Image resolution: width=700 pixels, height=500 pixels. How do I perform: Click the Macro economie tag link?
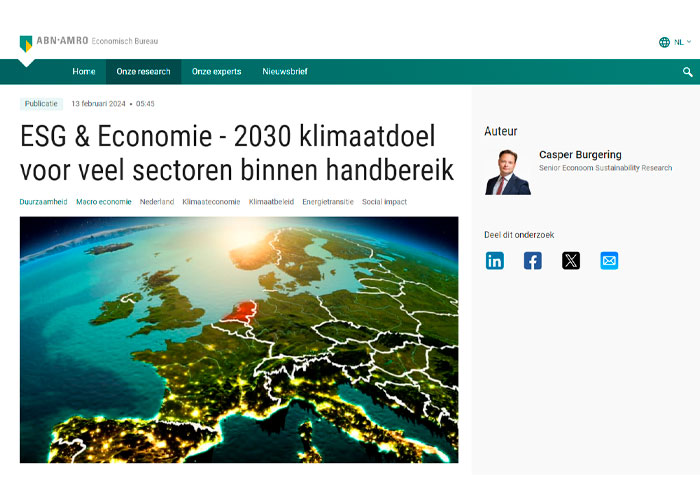(104, 202)
